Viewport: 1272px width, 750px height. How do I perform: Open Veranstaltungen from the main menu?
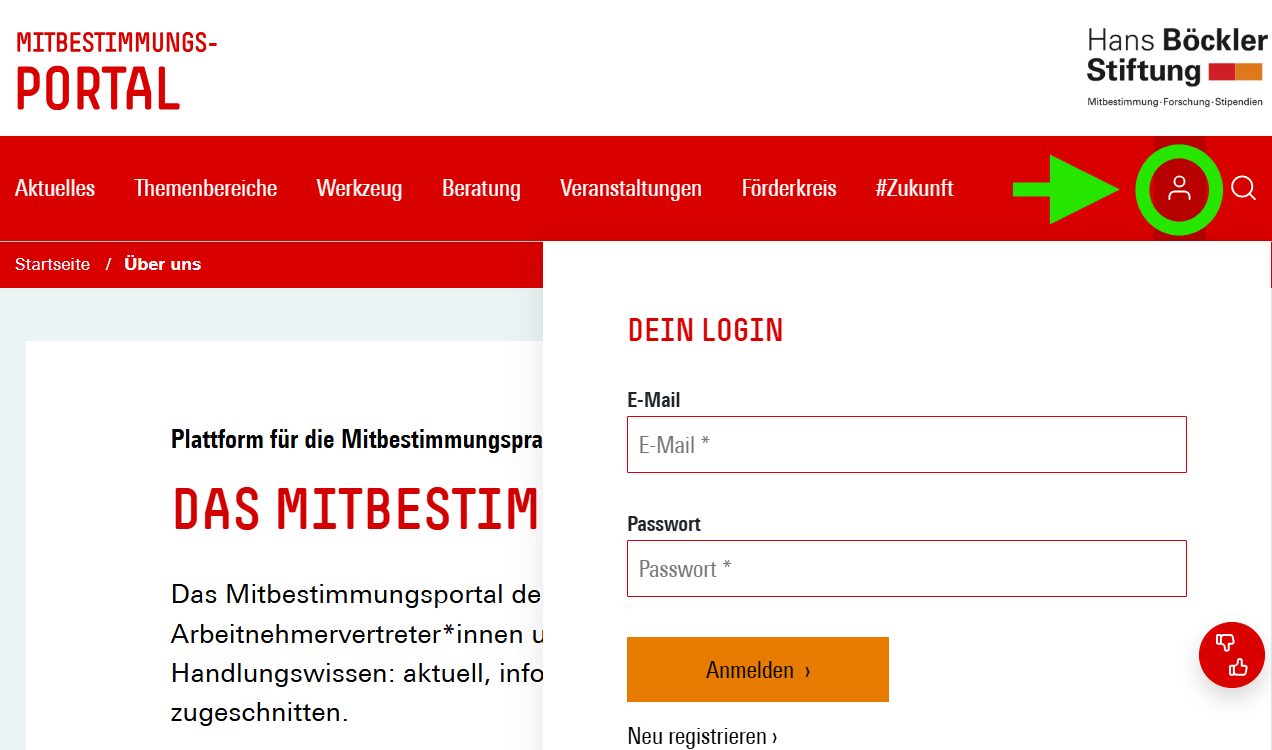[631, 188]
